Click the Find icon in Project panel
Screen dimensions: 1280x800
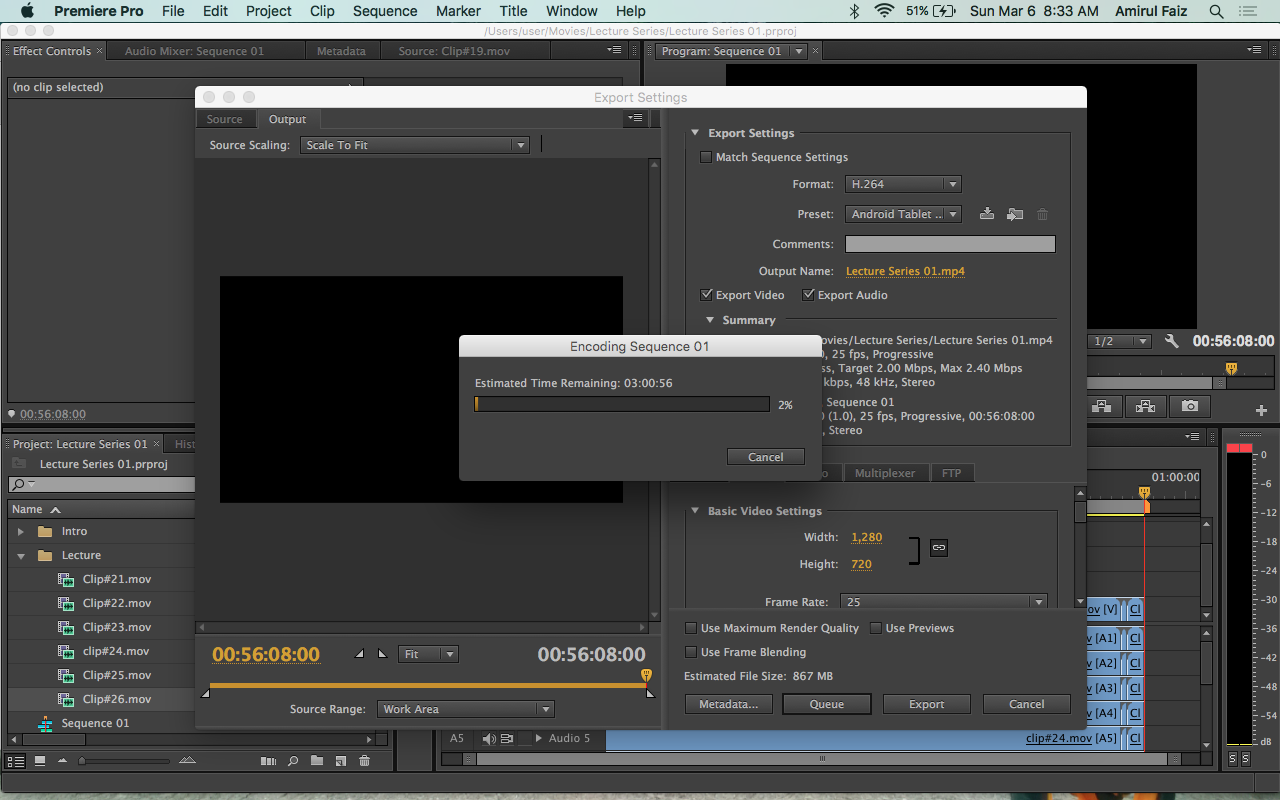pyautogui.click(x=293, y=761)
